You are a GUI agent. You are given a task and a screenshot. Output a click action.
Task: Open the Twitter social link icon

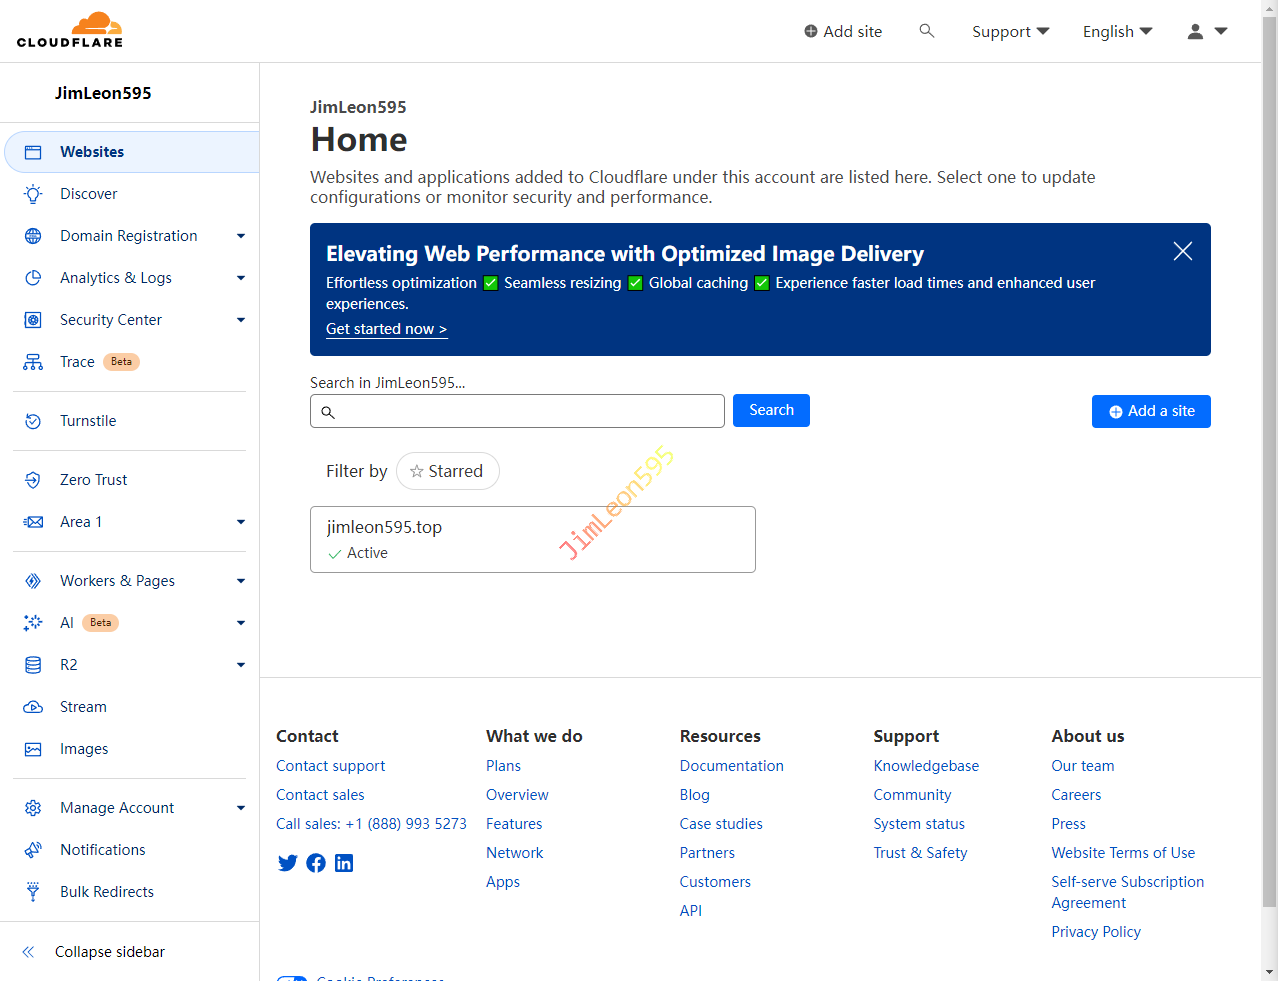288,863
